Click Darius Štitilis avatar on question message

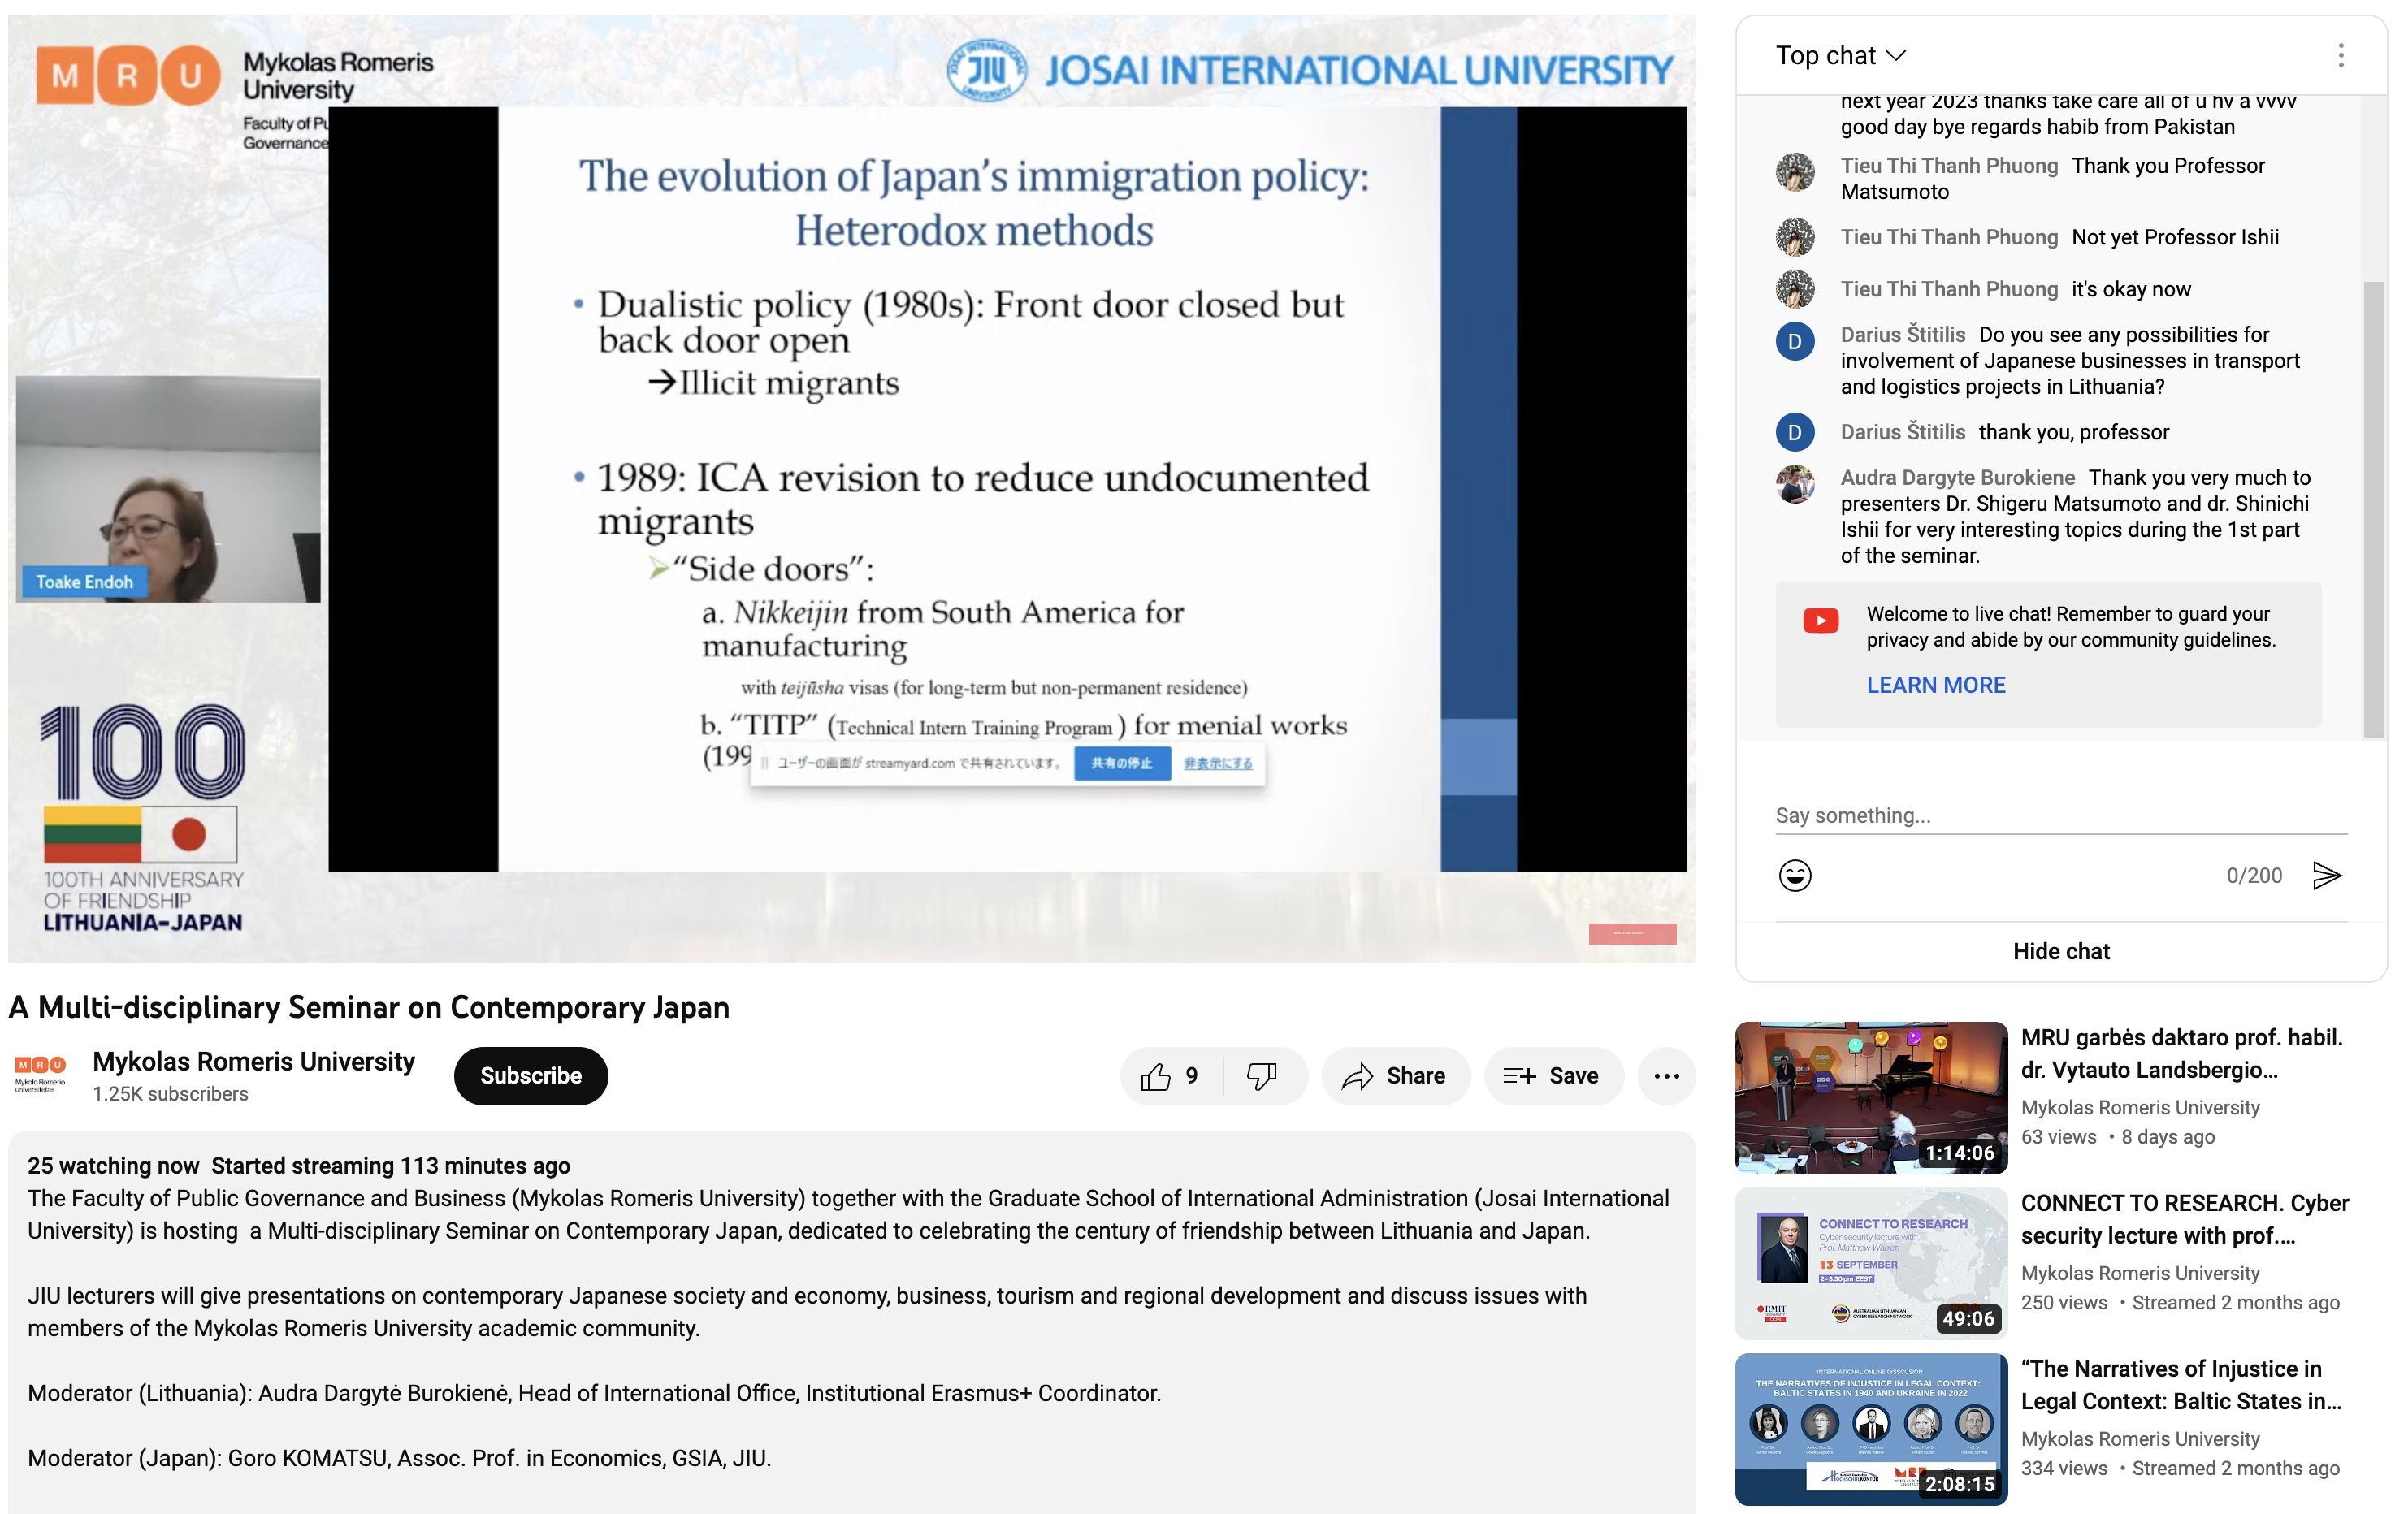1795,341
